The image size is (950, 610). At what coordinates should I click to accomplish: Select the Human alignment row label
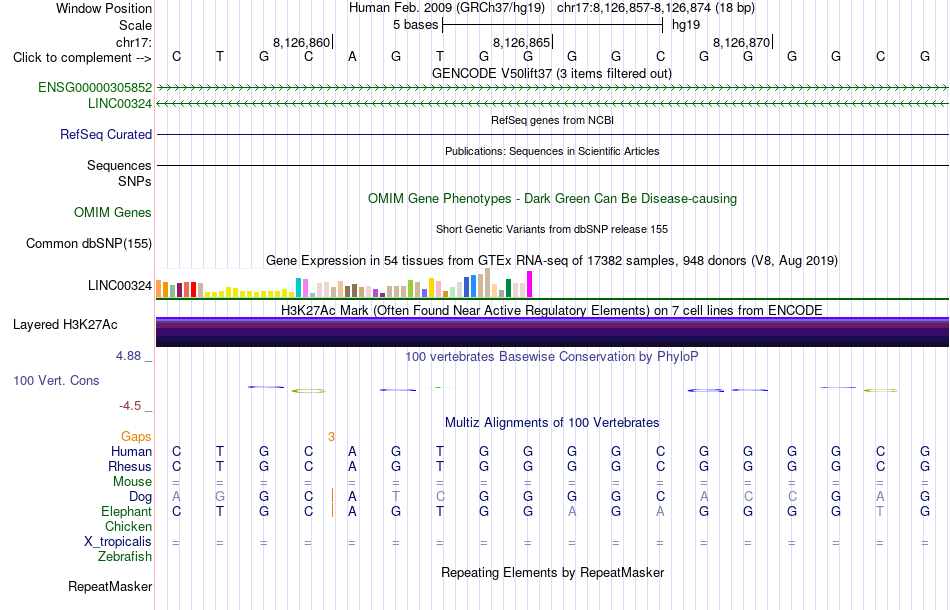[131, 451]
